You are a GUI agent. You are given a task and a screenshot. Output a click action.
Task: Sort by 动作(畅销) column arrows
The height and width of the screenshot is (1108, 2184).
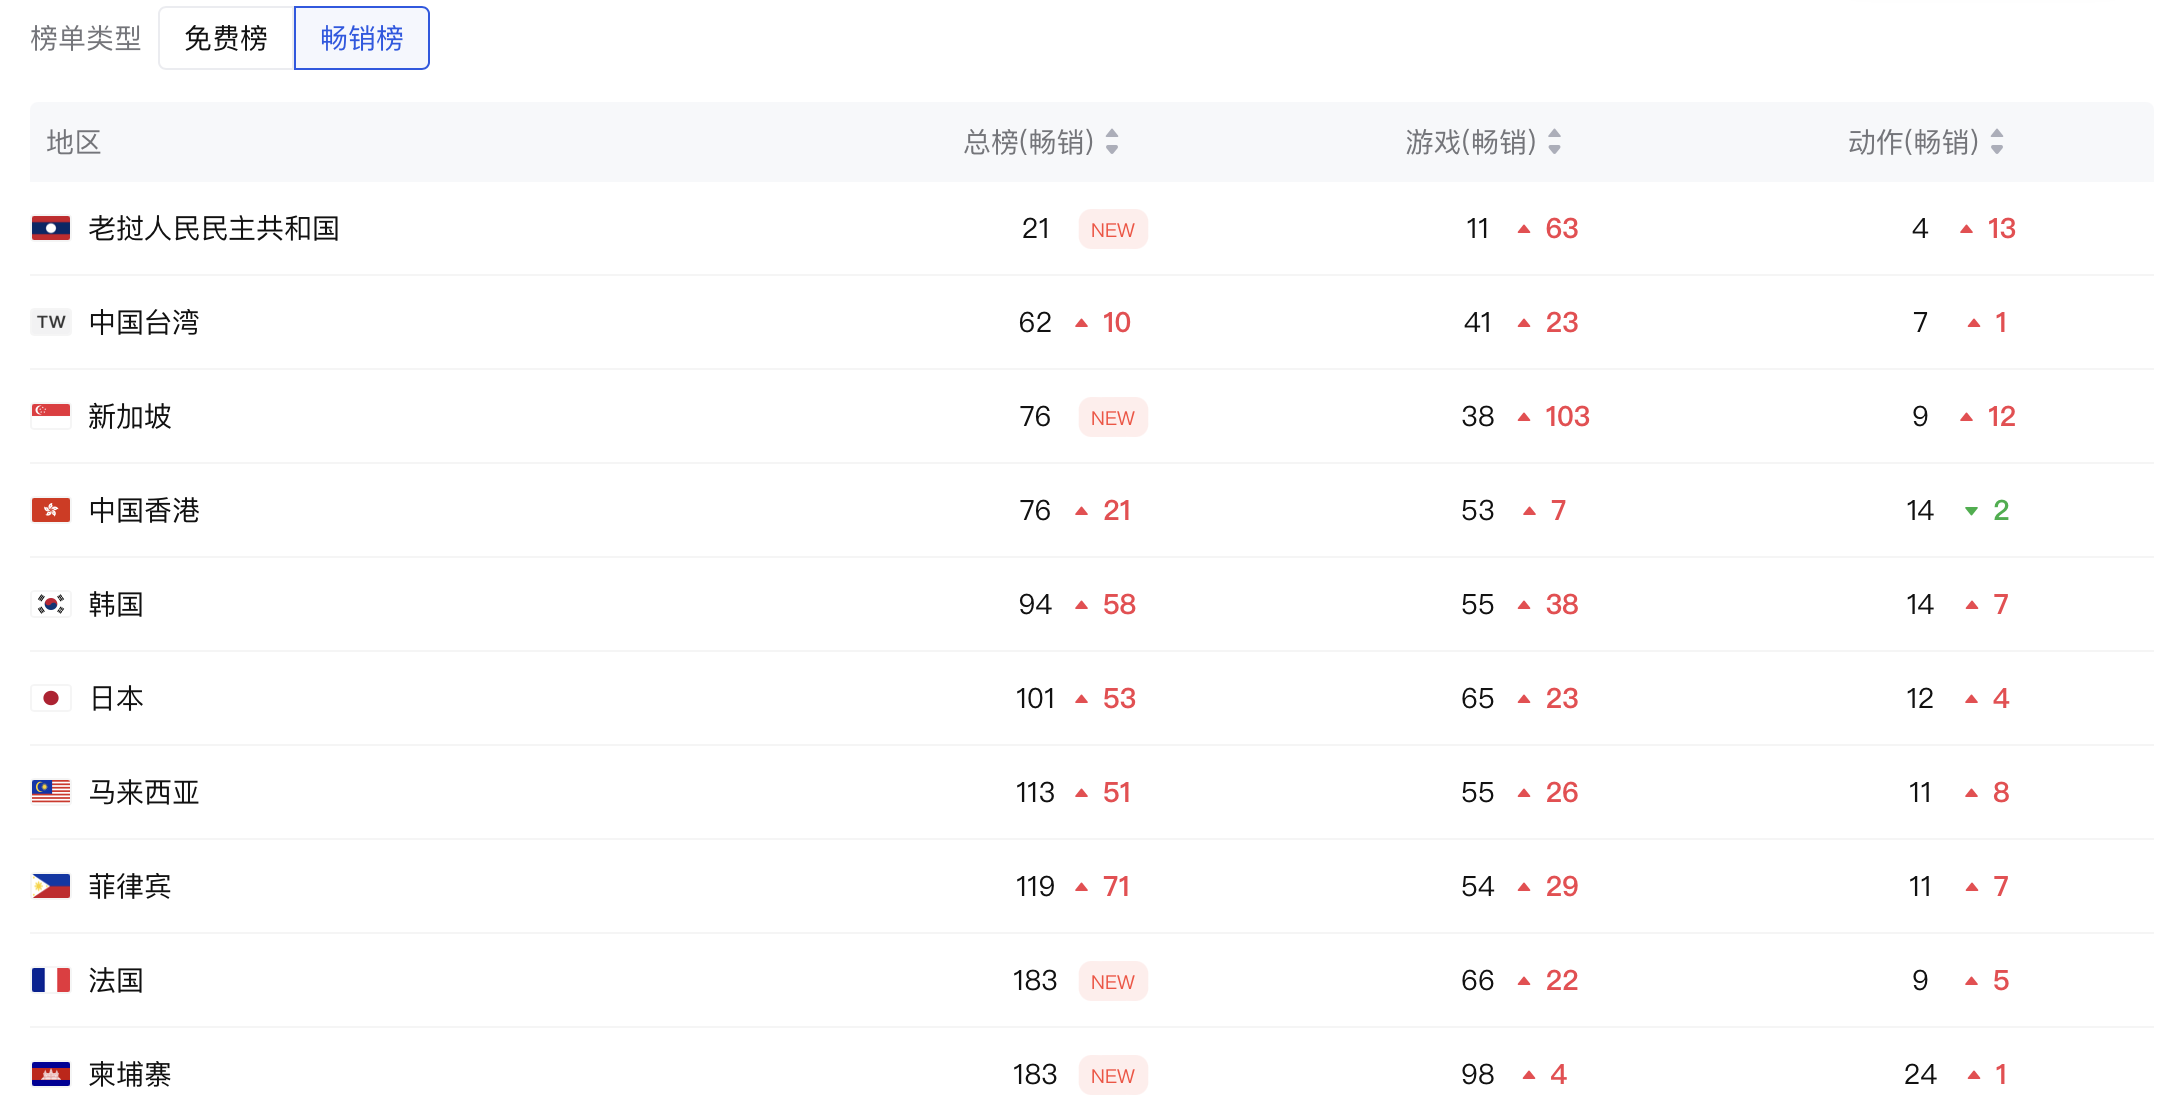[1997, 142]
